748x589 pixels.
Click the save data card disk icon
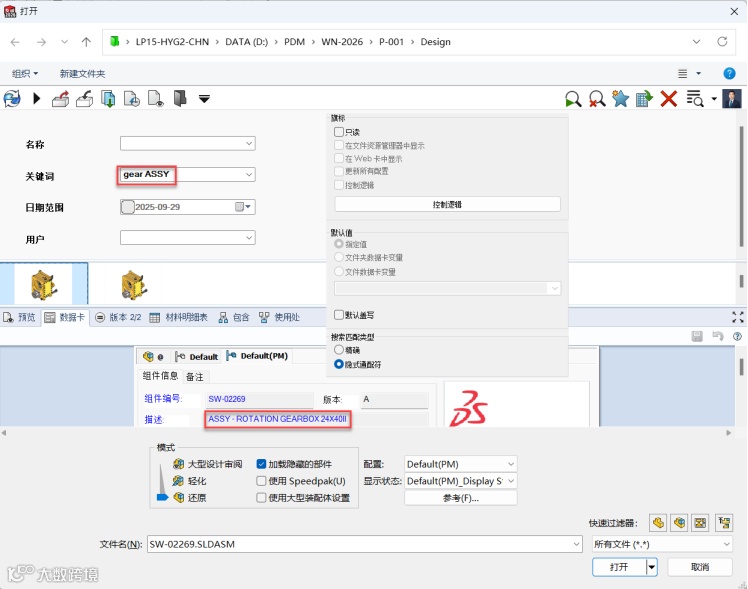pos(697,336)
